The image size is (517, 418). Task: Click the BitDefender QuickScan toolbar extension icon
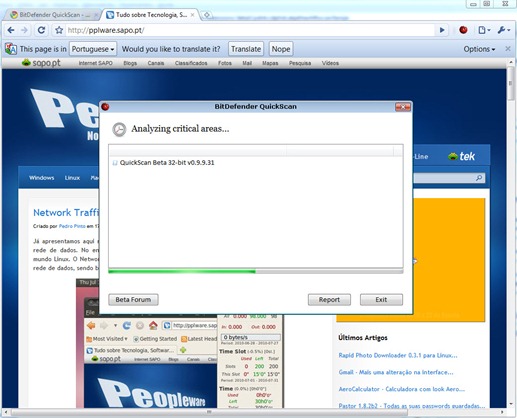pyautogui.click(x=463, y=30)
